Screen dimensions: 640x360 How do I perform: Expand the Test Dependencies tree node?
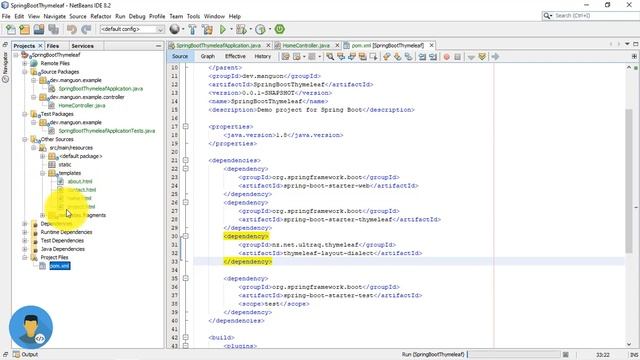click(x=25, y=241)
